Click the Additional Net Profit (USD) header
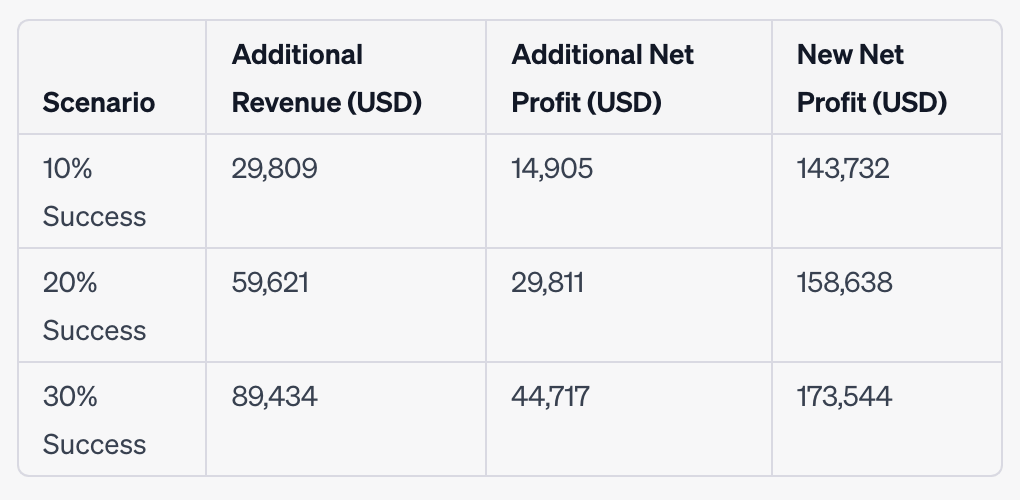1020x500 pixels. (x=602, y=79)
